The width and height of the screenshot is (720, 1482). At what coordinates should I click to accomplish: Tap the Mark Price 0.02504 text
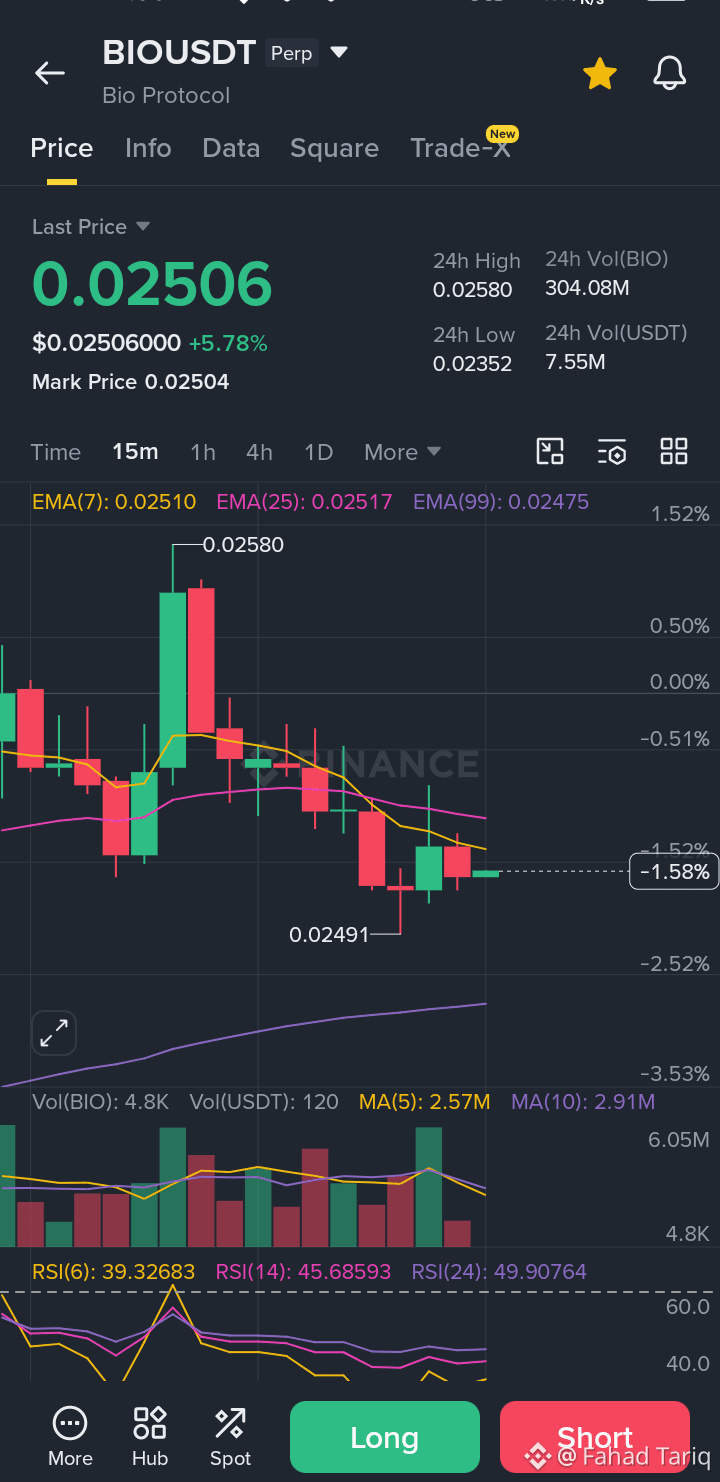tap(130, 382)
